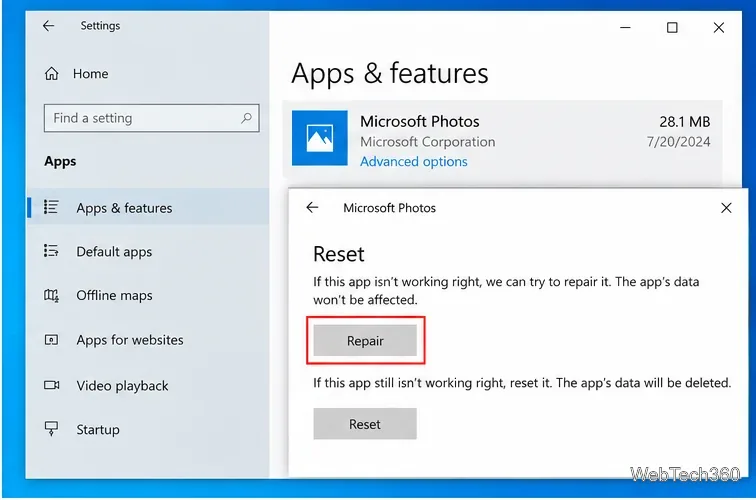Click the Video playback camera icon
756x500 pixels.
(x=52, y=385)
